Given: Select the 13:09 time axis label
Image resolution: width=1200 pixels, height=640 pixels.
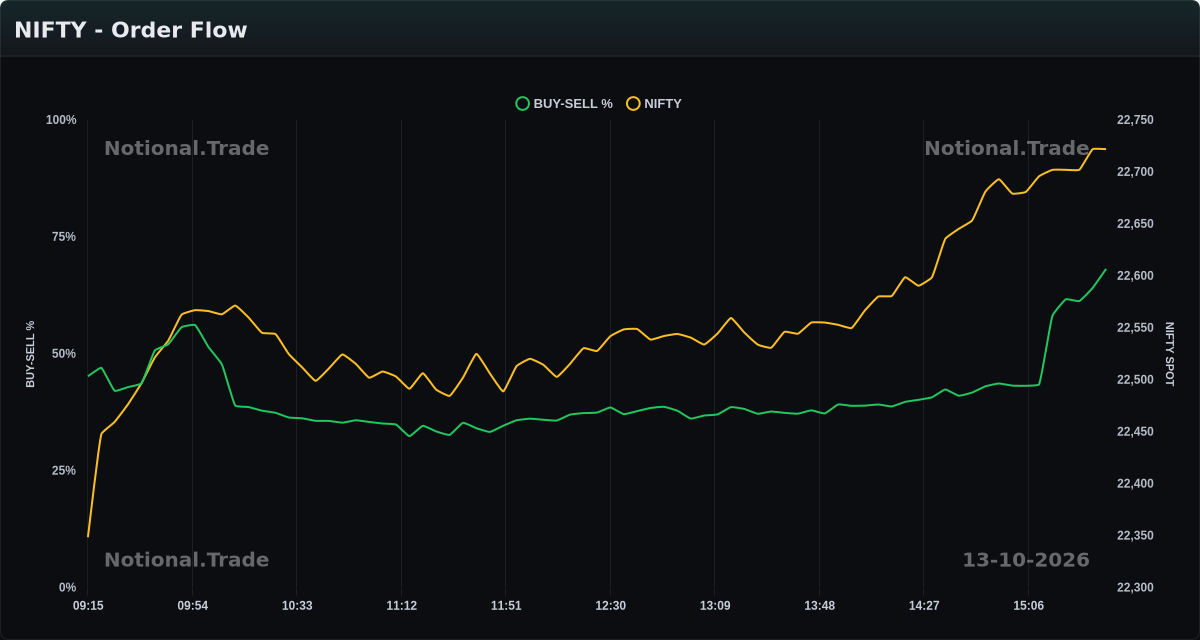Looking at the screenshot, I should 715,606.
